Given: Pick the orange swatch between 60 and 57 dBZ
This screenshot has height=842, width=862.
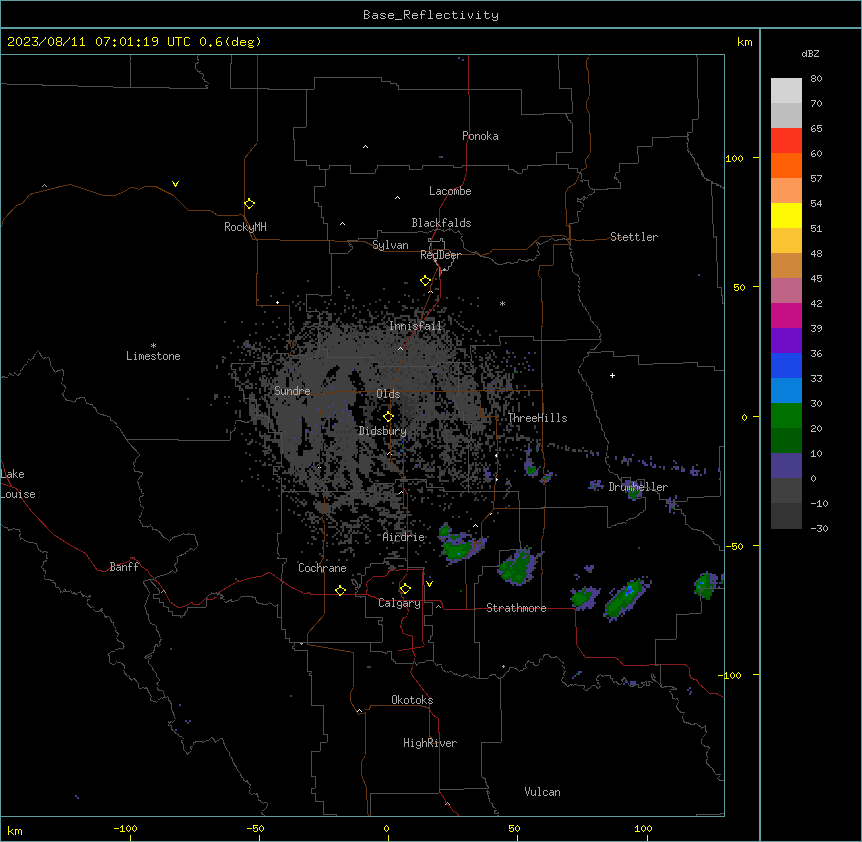Looking at the screenshot, I should pos(786,165).
